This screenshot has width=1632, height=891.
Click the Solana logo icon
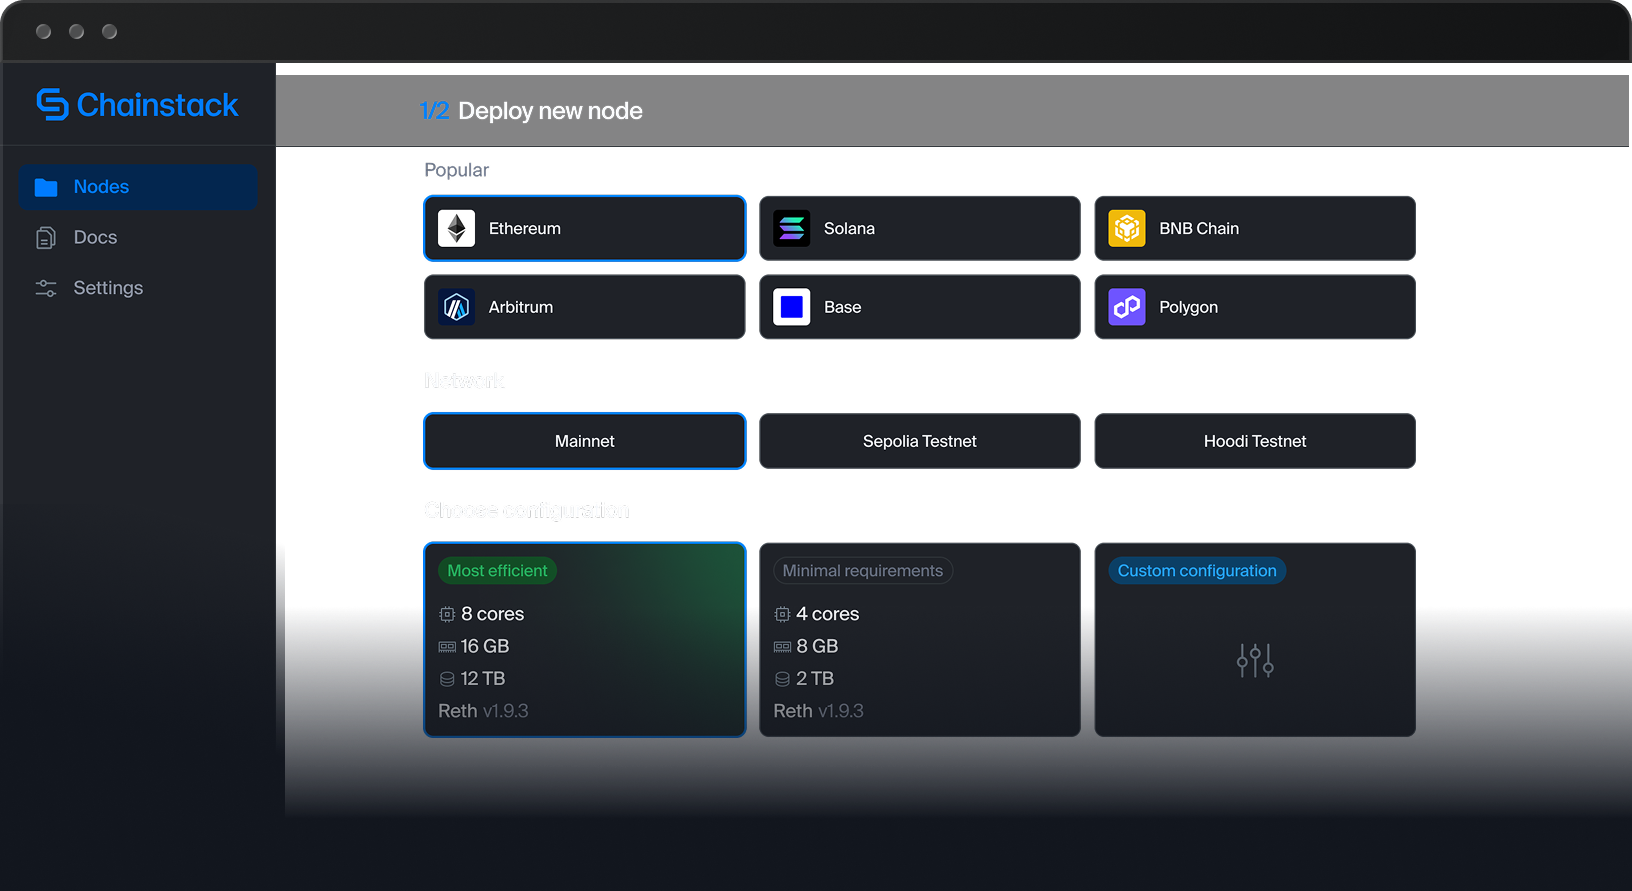point(792,229)
